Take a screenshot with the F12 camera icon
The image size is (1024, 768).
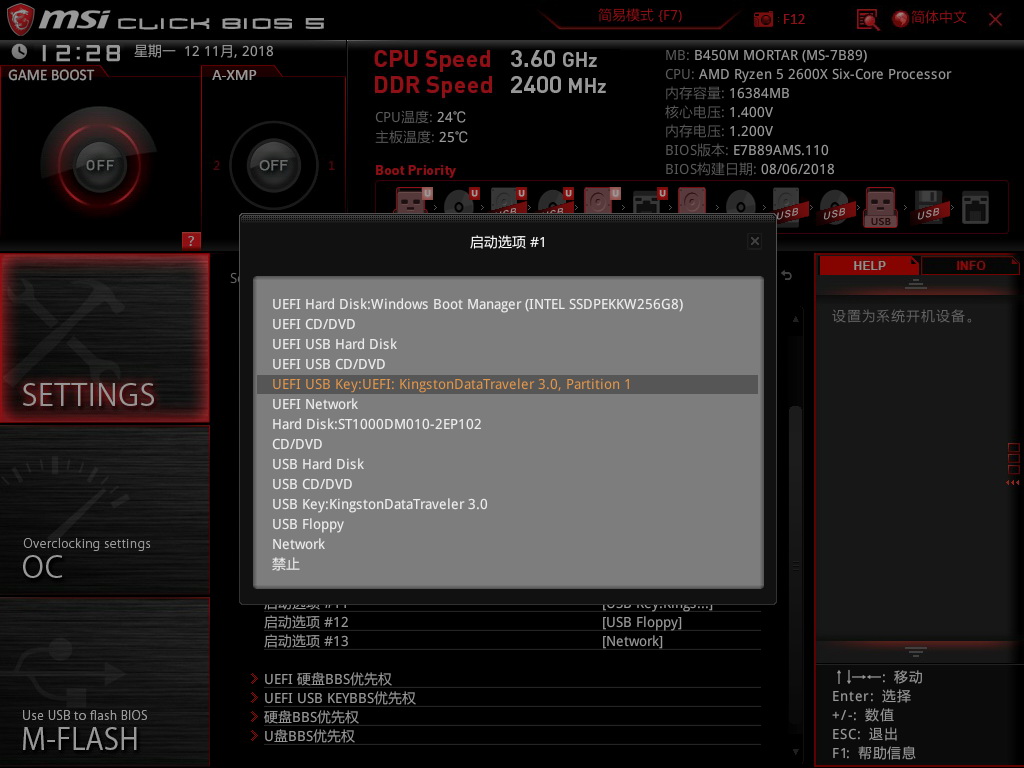pos(763,19)
